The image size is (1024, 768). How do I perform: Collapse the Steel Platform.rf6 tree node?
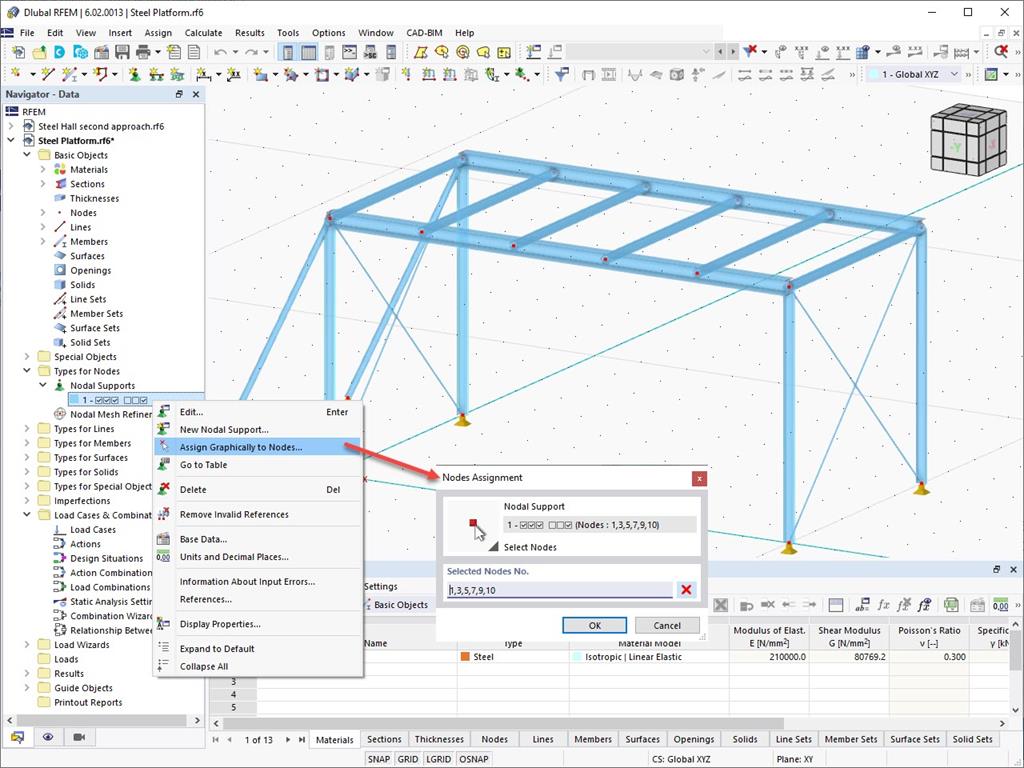pos(11,140)
